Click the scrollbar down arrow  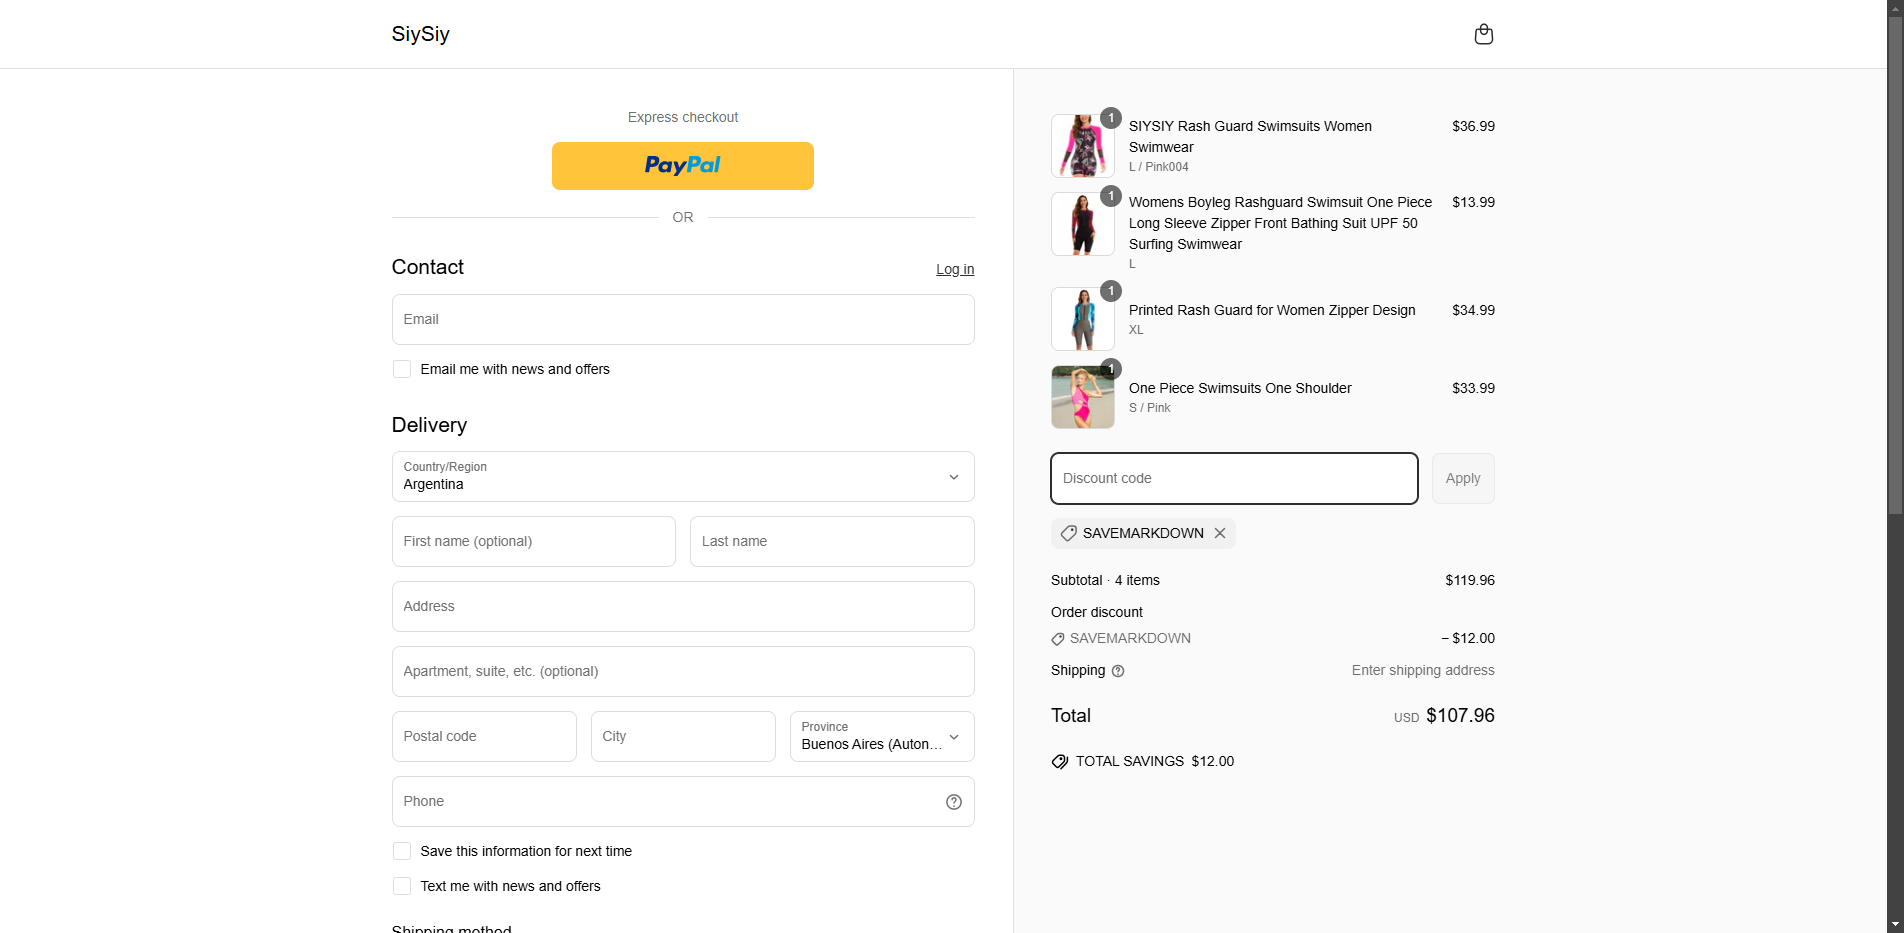pyautogui.click(x=1895, y=925)
